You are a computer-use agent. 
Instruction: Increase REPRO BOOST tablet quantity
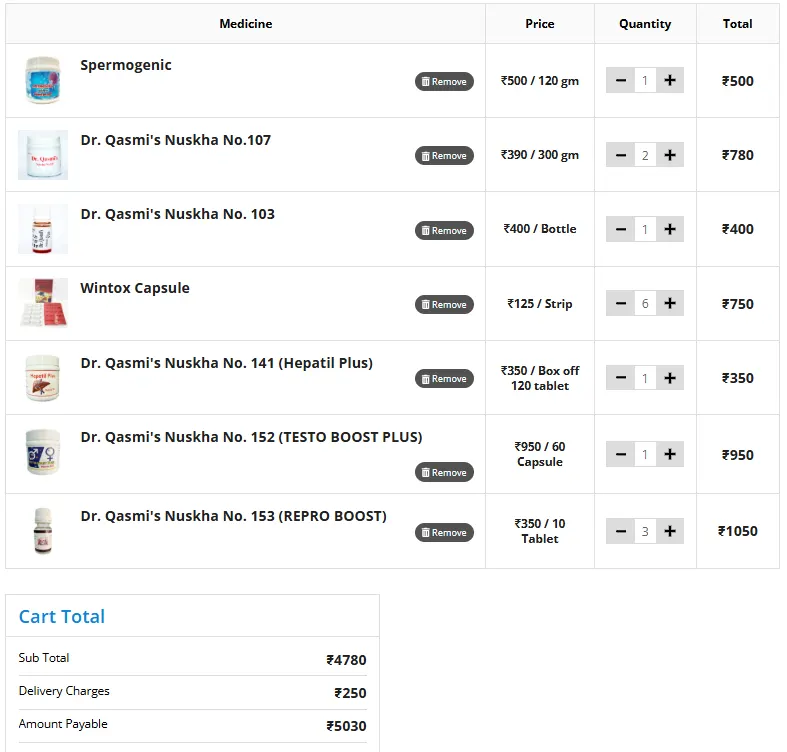[670, 531]
